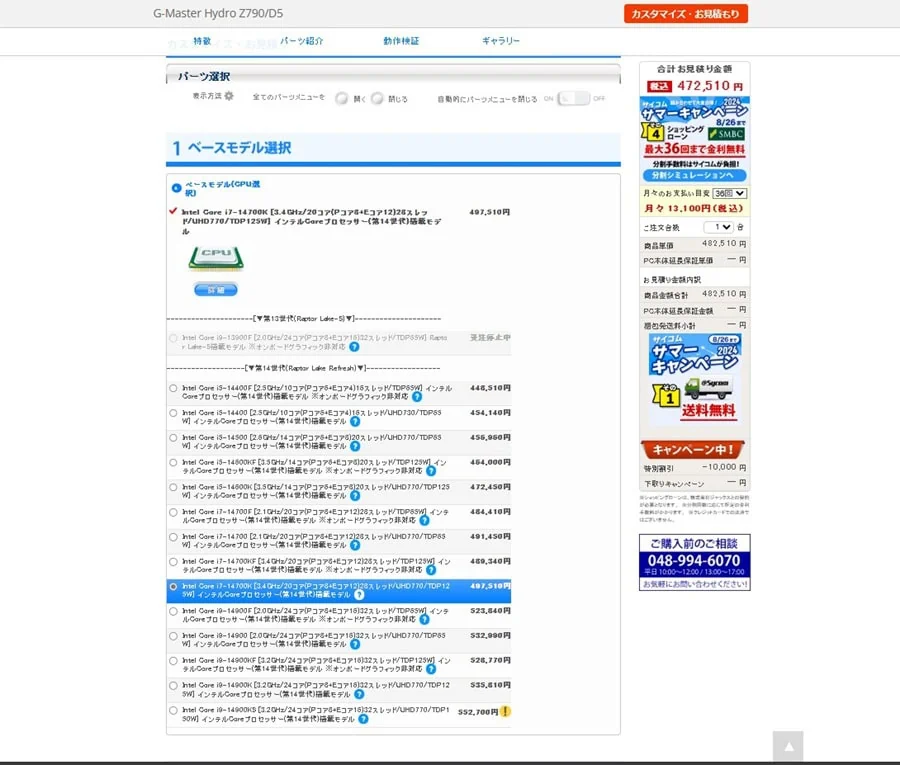Open help icon for Core i5-14600K row
Viewport: 900px width, 765px height.
click(355, 495)
